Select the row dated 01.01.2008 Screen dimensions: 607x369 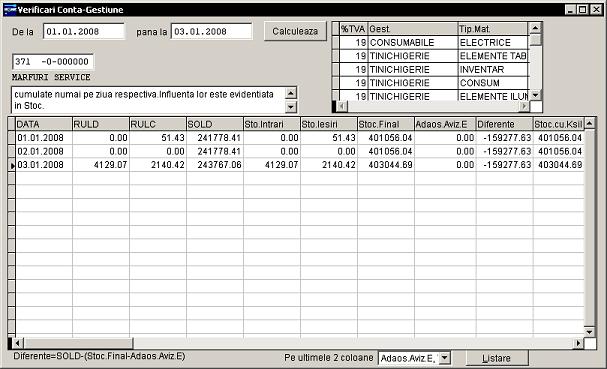pyautogui.click(x=299, y=138)
